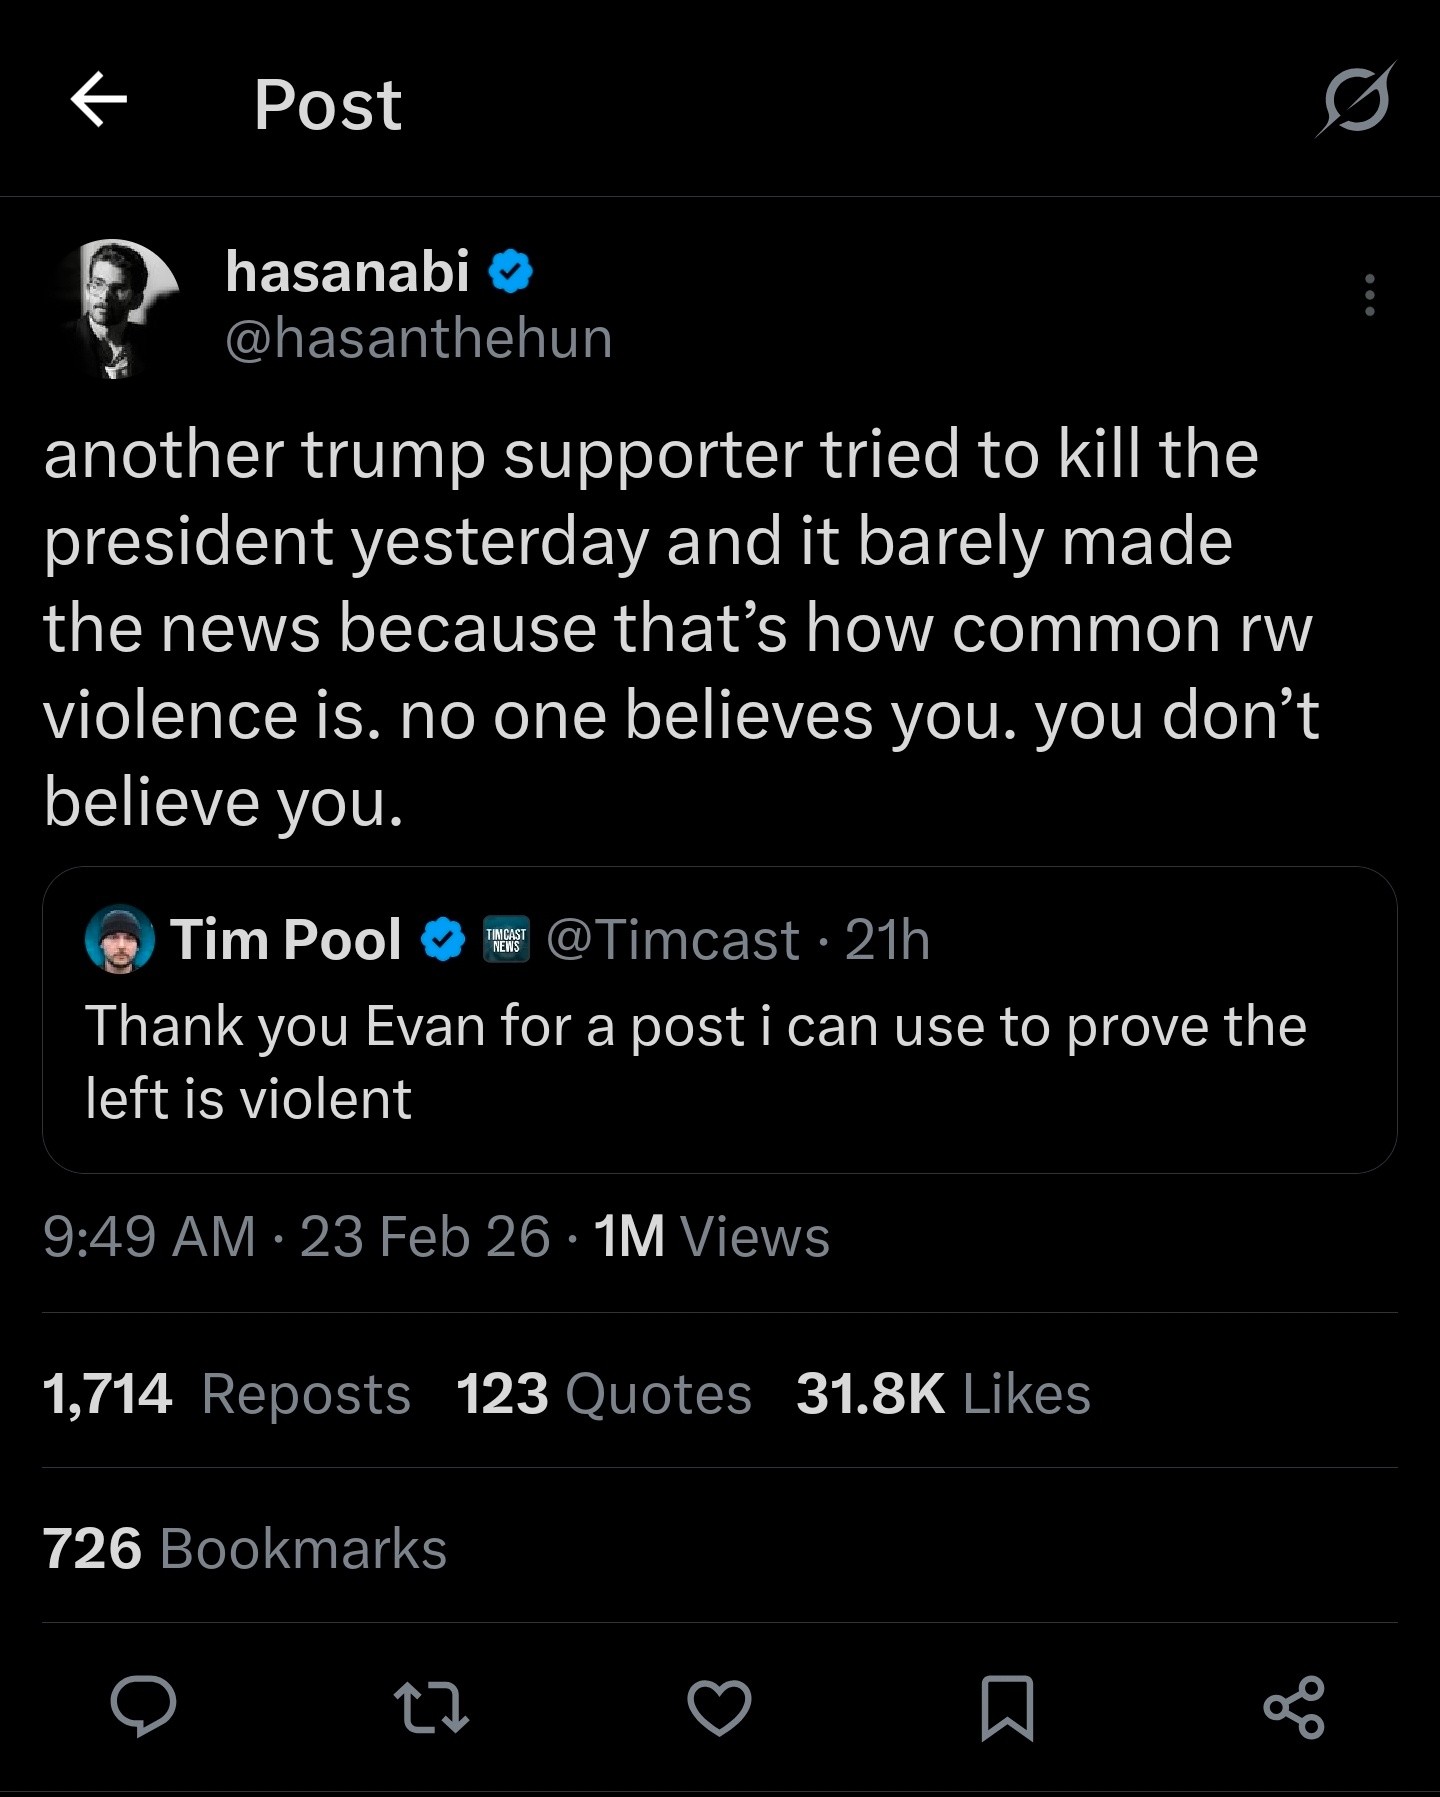Open hasanabi's profile picture
The image size is (1440, 1797).
(x=119, y=307)
